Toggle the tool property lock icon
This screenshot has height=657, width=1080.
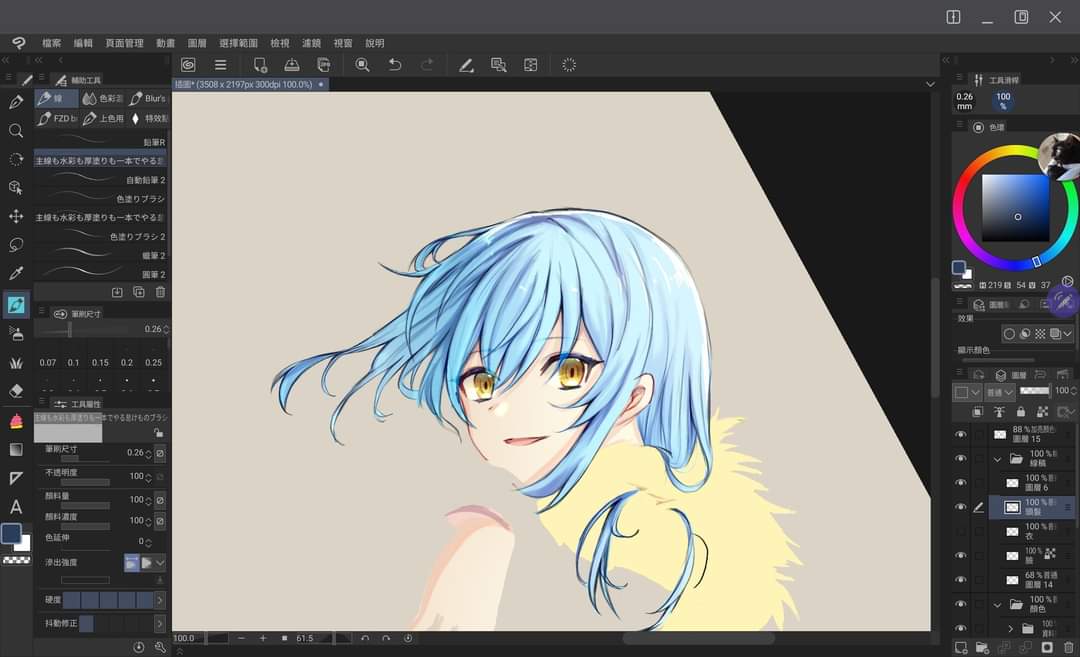(x=158, y=433)
